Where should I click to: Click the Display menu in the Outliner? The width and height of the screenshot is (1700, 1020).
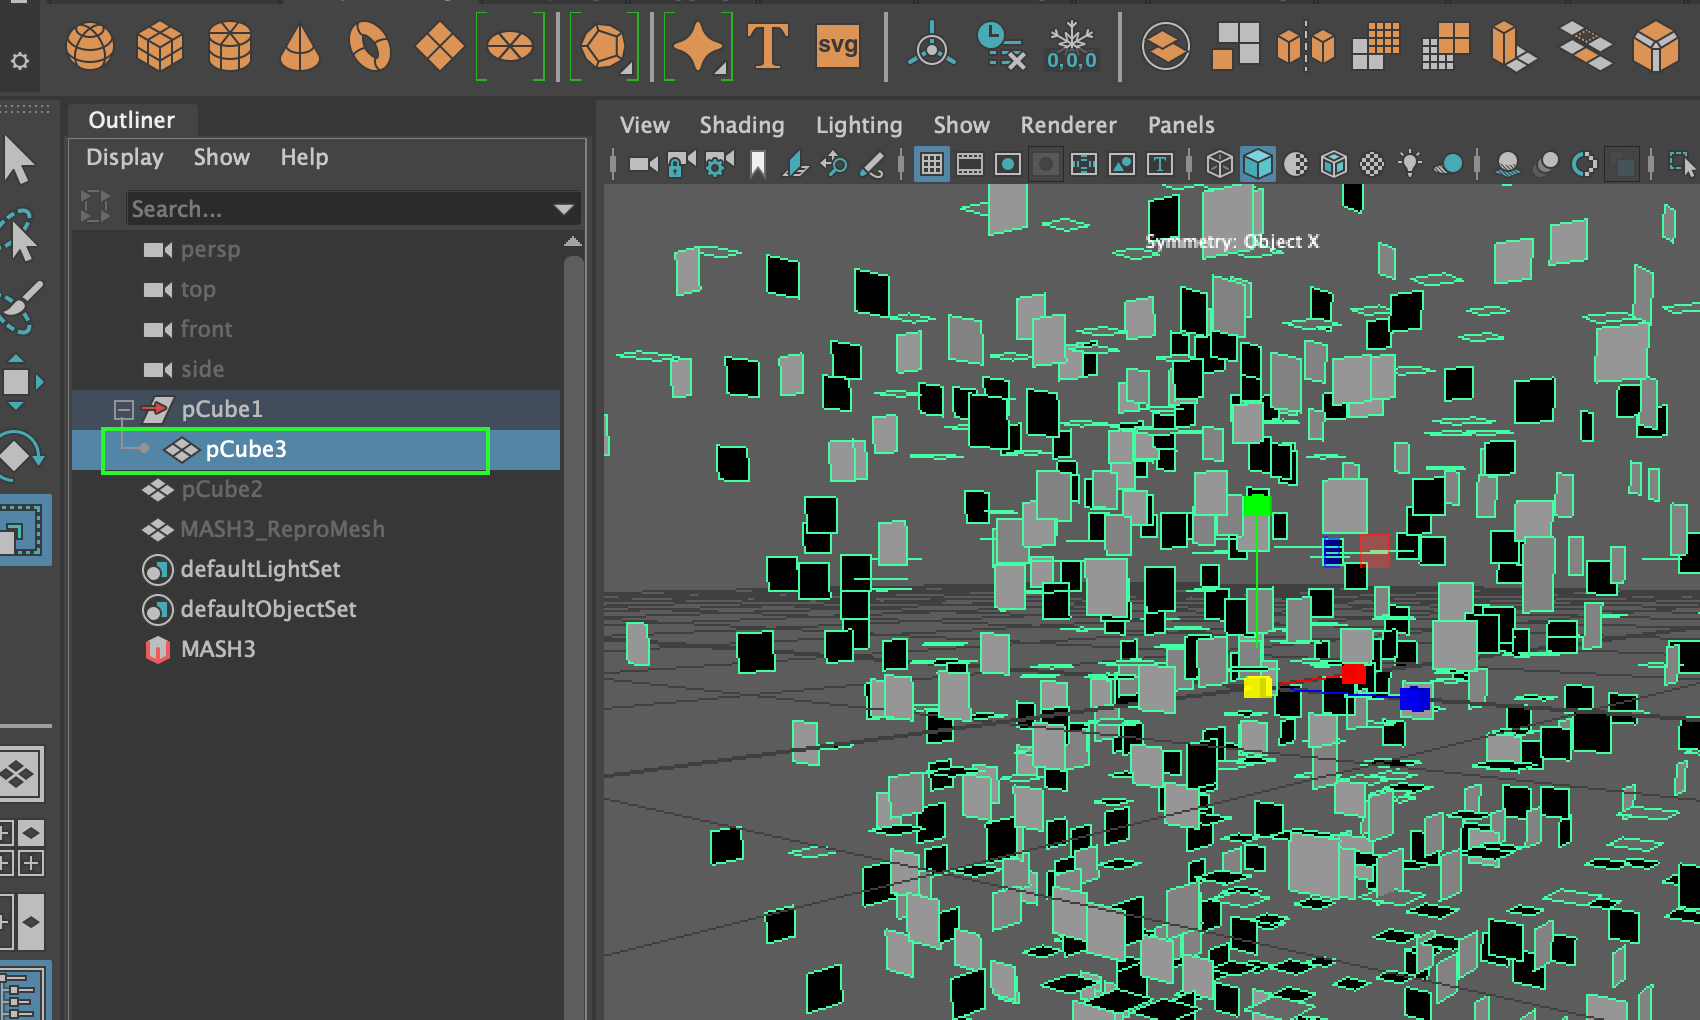124,157
